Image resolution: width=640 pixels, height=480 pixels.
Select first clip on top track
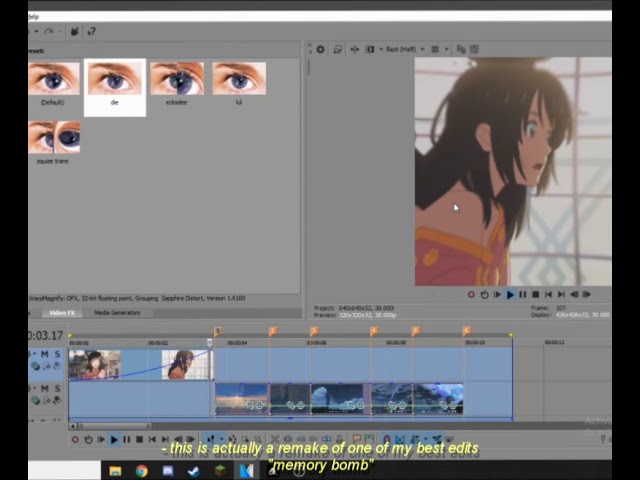[x=141, y=365]
